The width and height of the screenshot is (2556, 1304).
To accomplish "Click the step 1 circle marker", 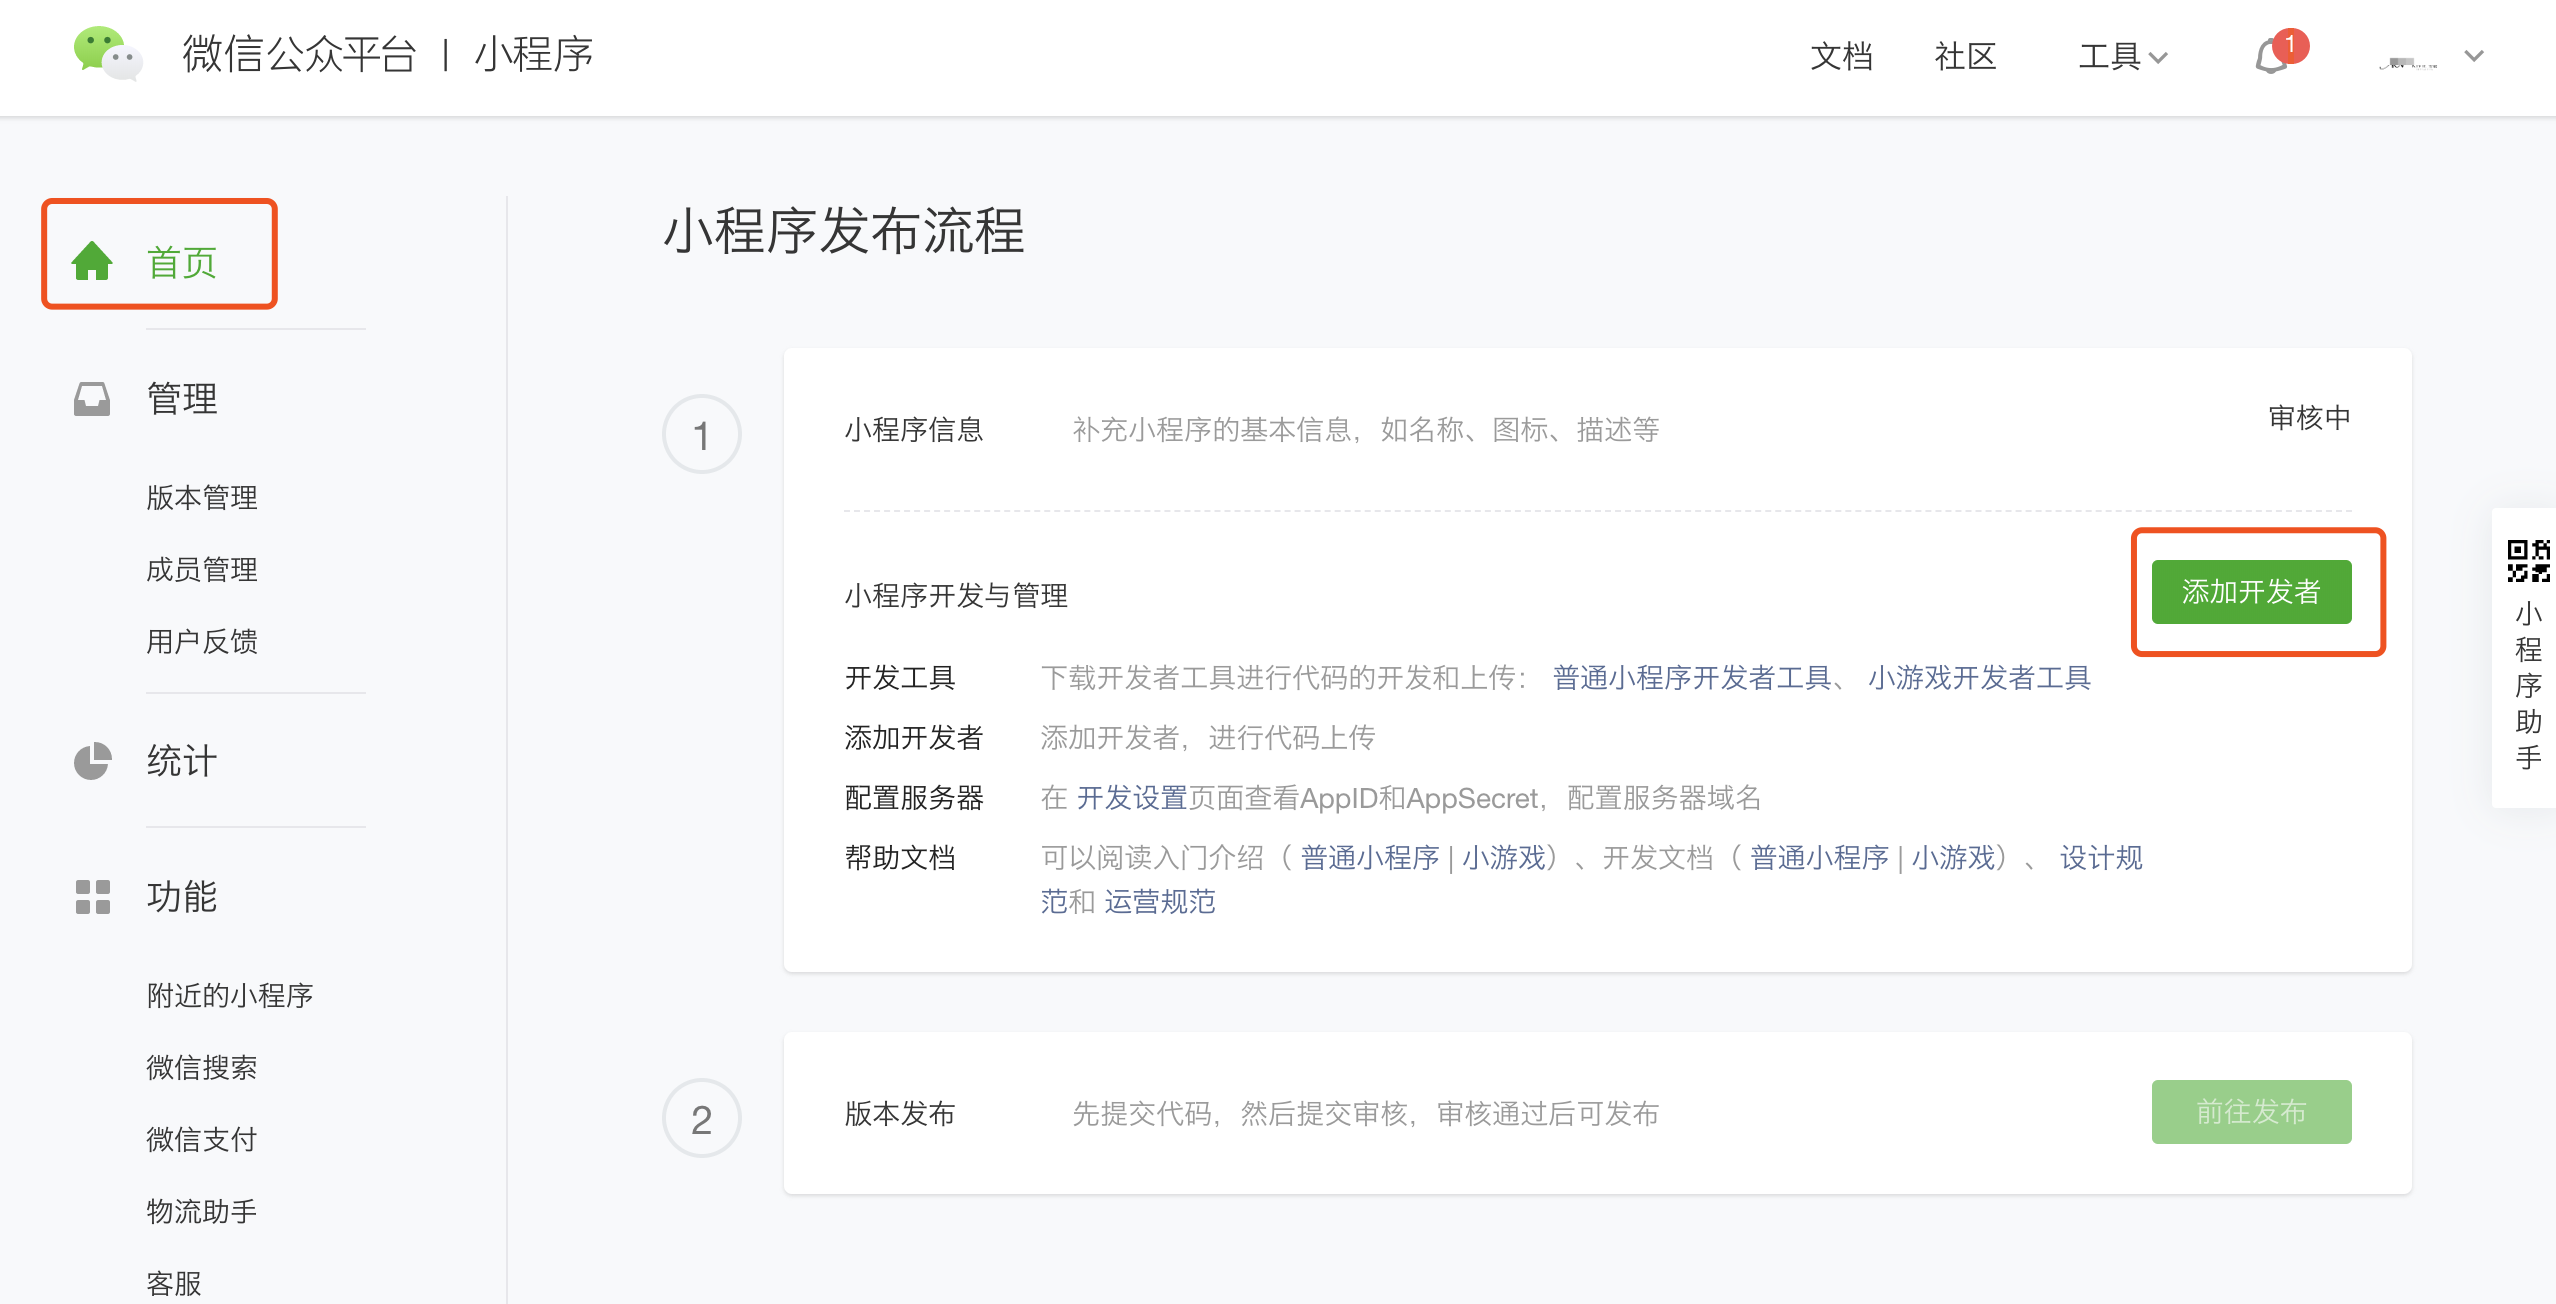I will (701, 434).
